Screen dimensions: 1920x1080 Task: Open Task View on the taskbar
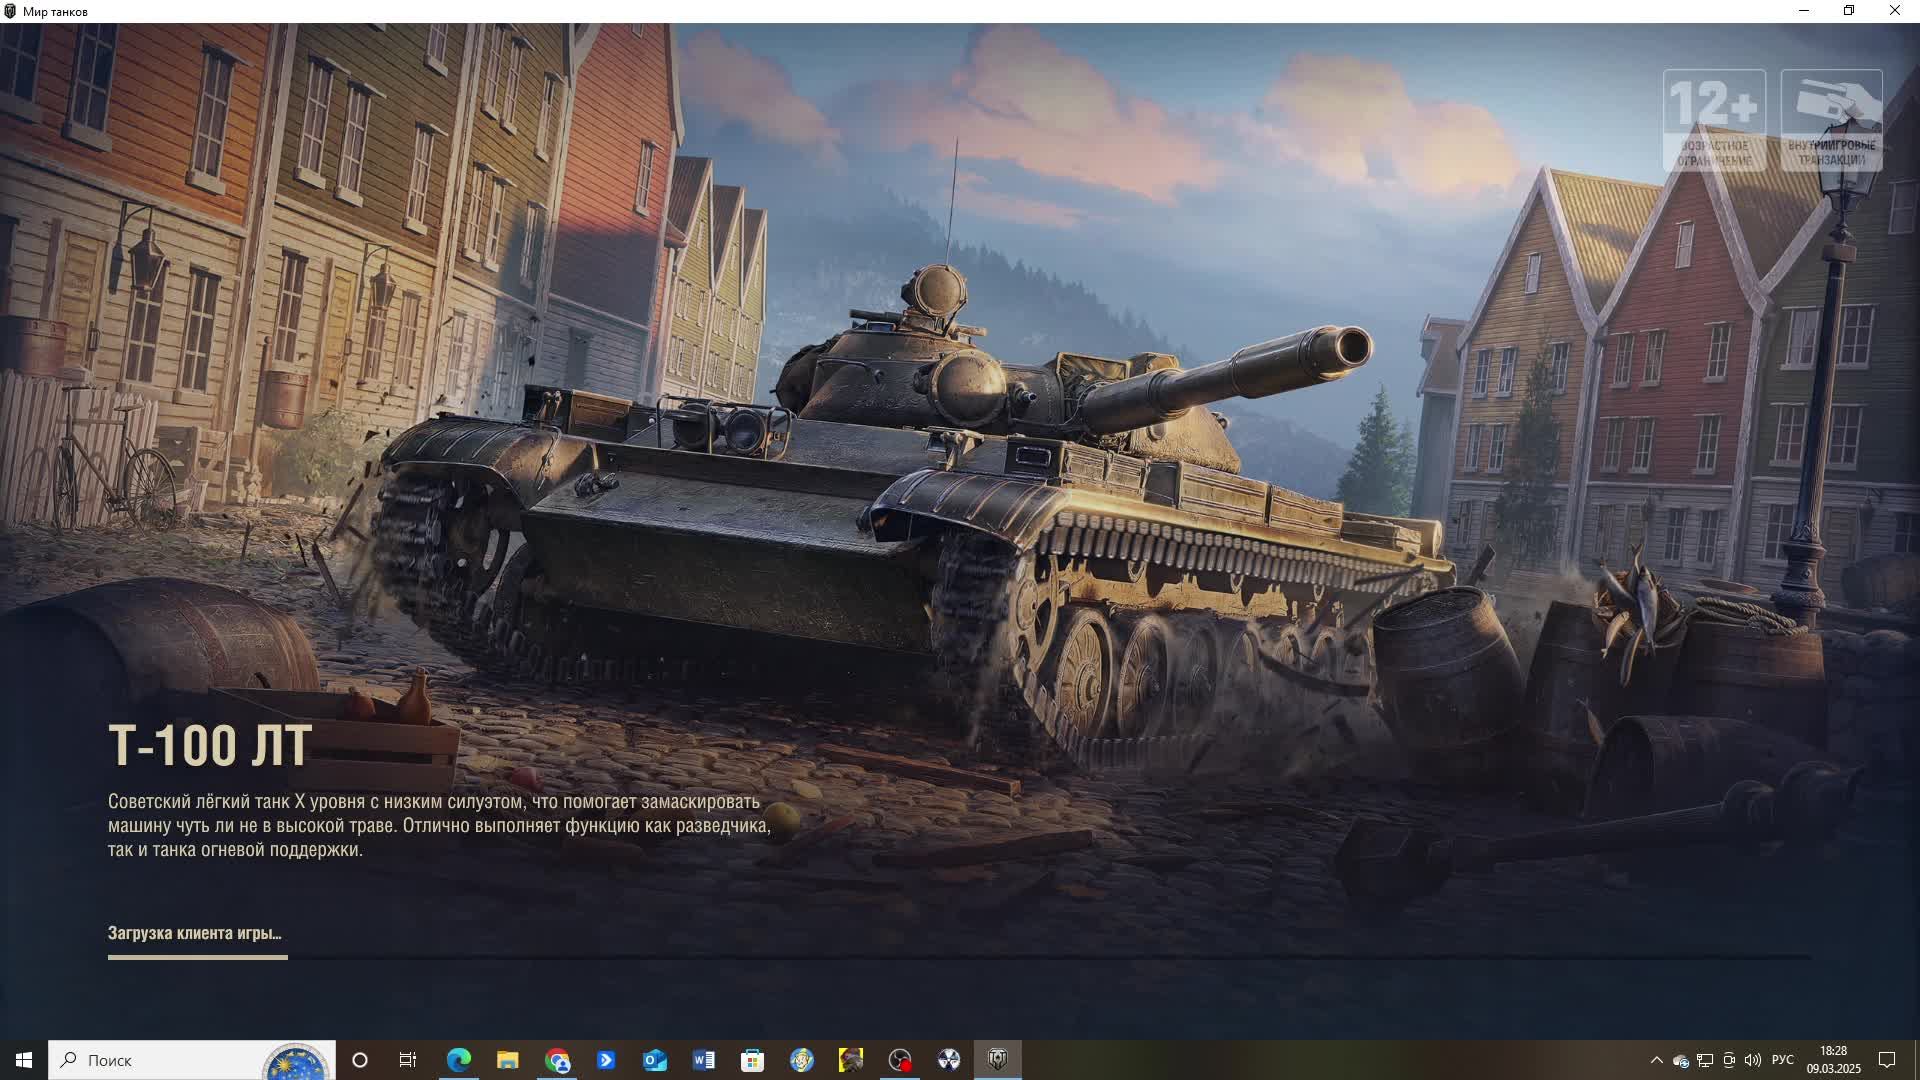click(x=408, y=1060)
